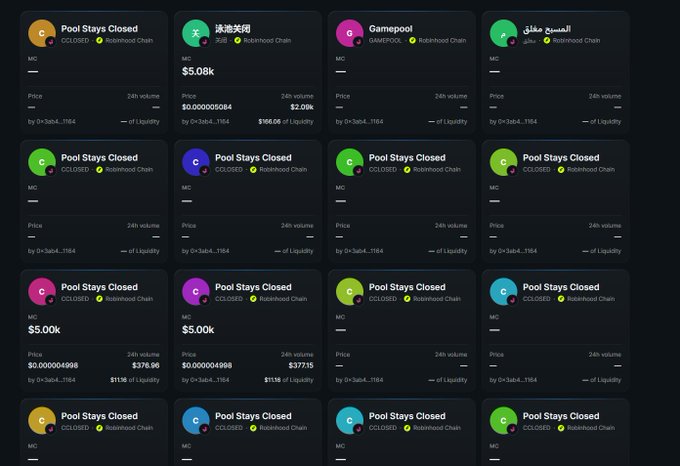Click verified badge in the 泳池关闭 card
The width and height of the screenshot is (680, 466).
[x=238, y=40]
